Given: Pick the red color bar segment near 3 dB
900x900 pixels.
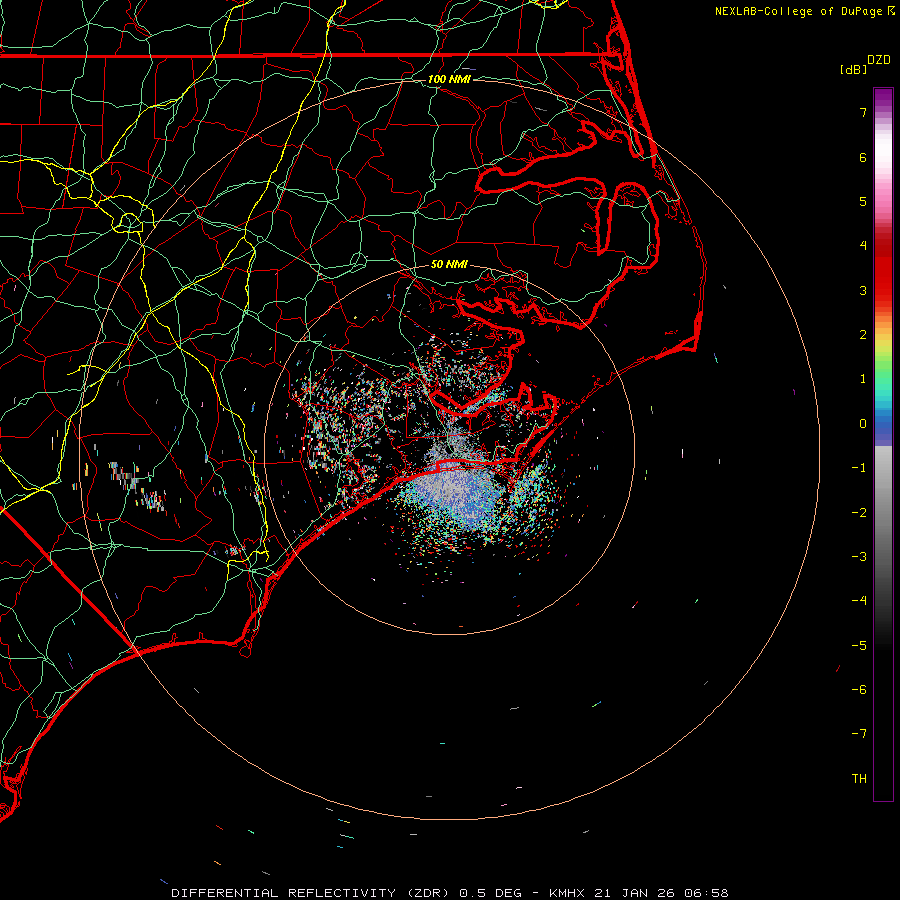Looking at the screenshot, I should [882, 290].
